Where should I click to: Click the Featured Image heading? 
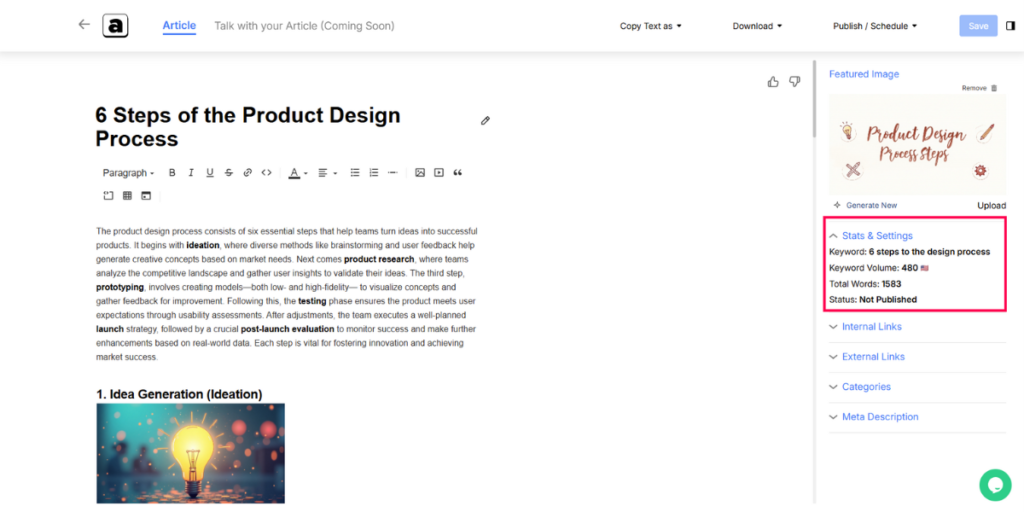pos(864,74)
